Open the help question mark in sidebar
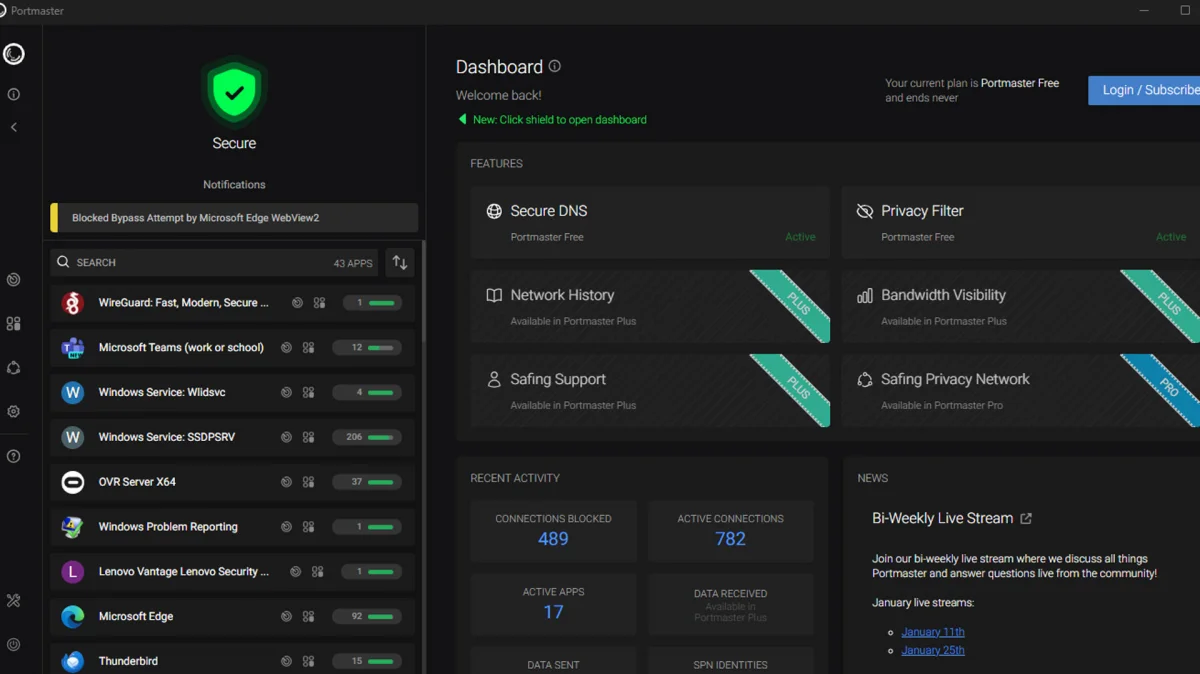This screenshot has height=674, width=1200. [x=14, y=456]
